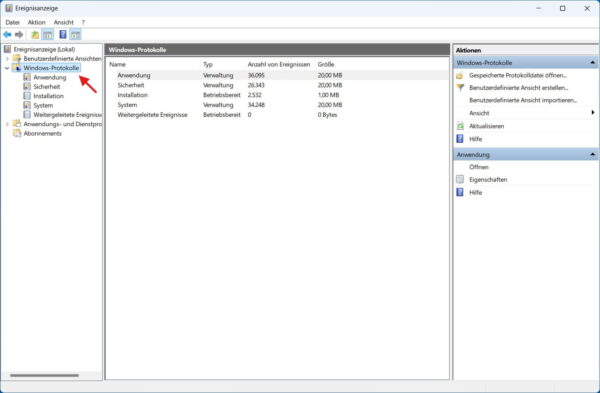600x393 pixels.
Task: Select the System row in the list
Action: click(277, 105)
